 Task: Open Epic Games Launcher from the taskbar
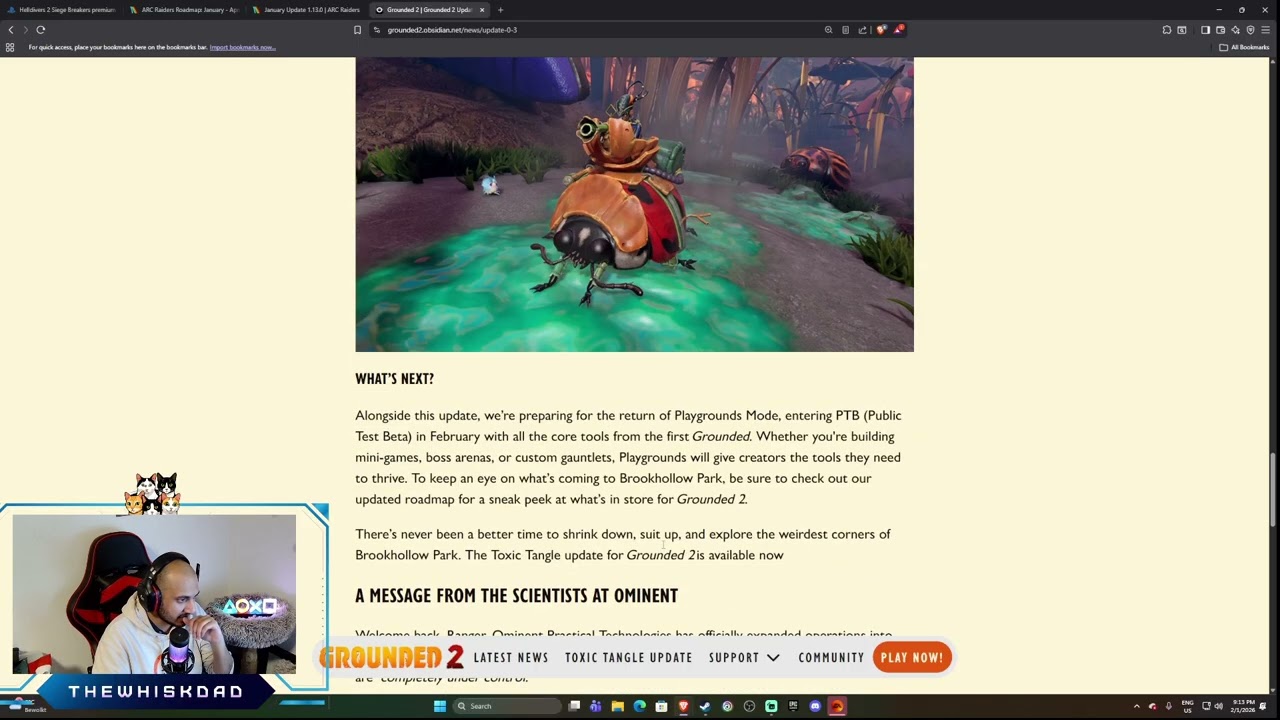coord(793,706)
